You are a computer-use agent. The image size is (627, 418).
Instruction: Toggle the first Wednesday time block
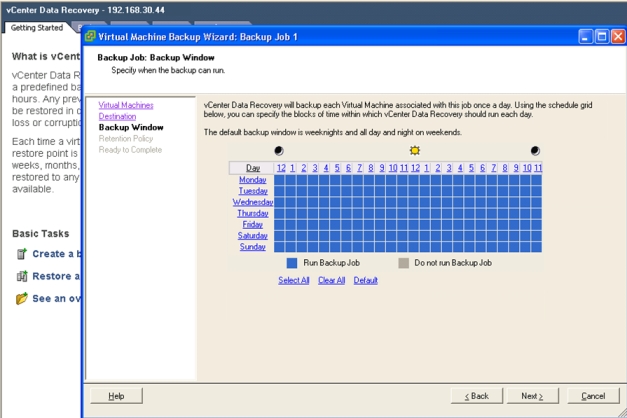(280, 202)
